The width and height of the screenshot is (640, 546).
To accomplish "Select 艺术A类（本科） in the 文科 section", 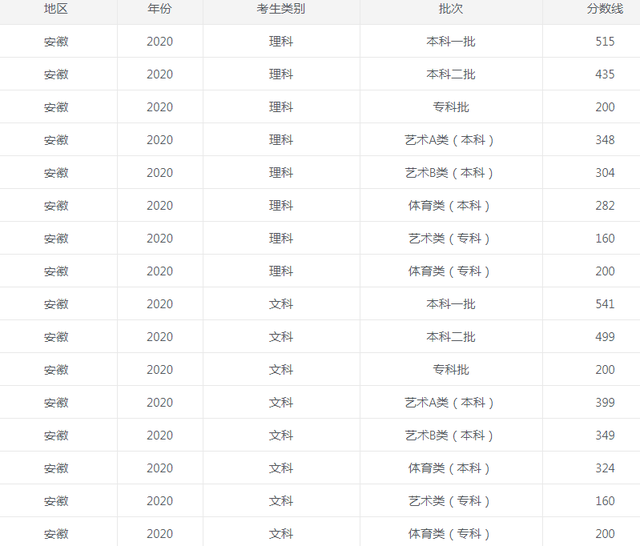I will click(450, 403).
